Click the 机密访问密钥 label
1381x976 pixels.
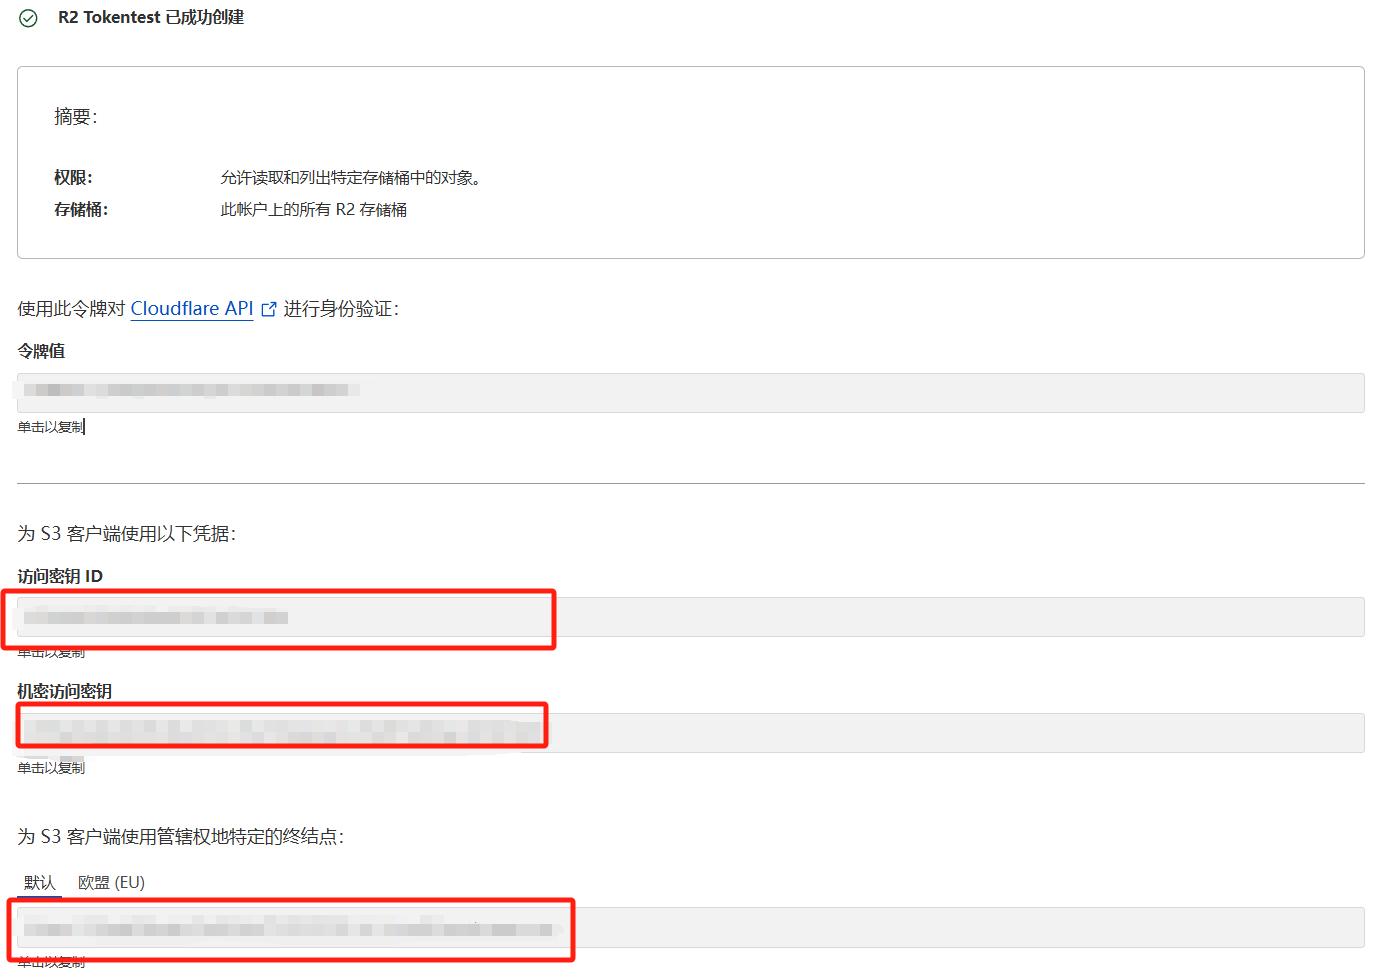click(x=64, y=691)
